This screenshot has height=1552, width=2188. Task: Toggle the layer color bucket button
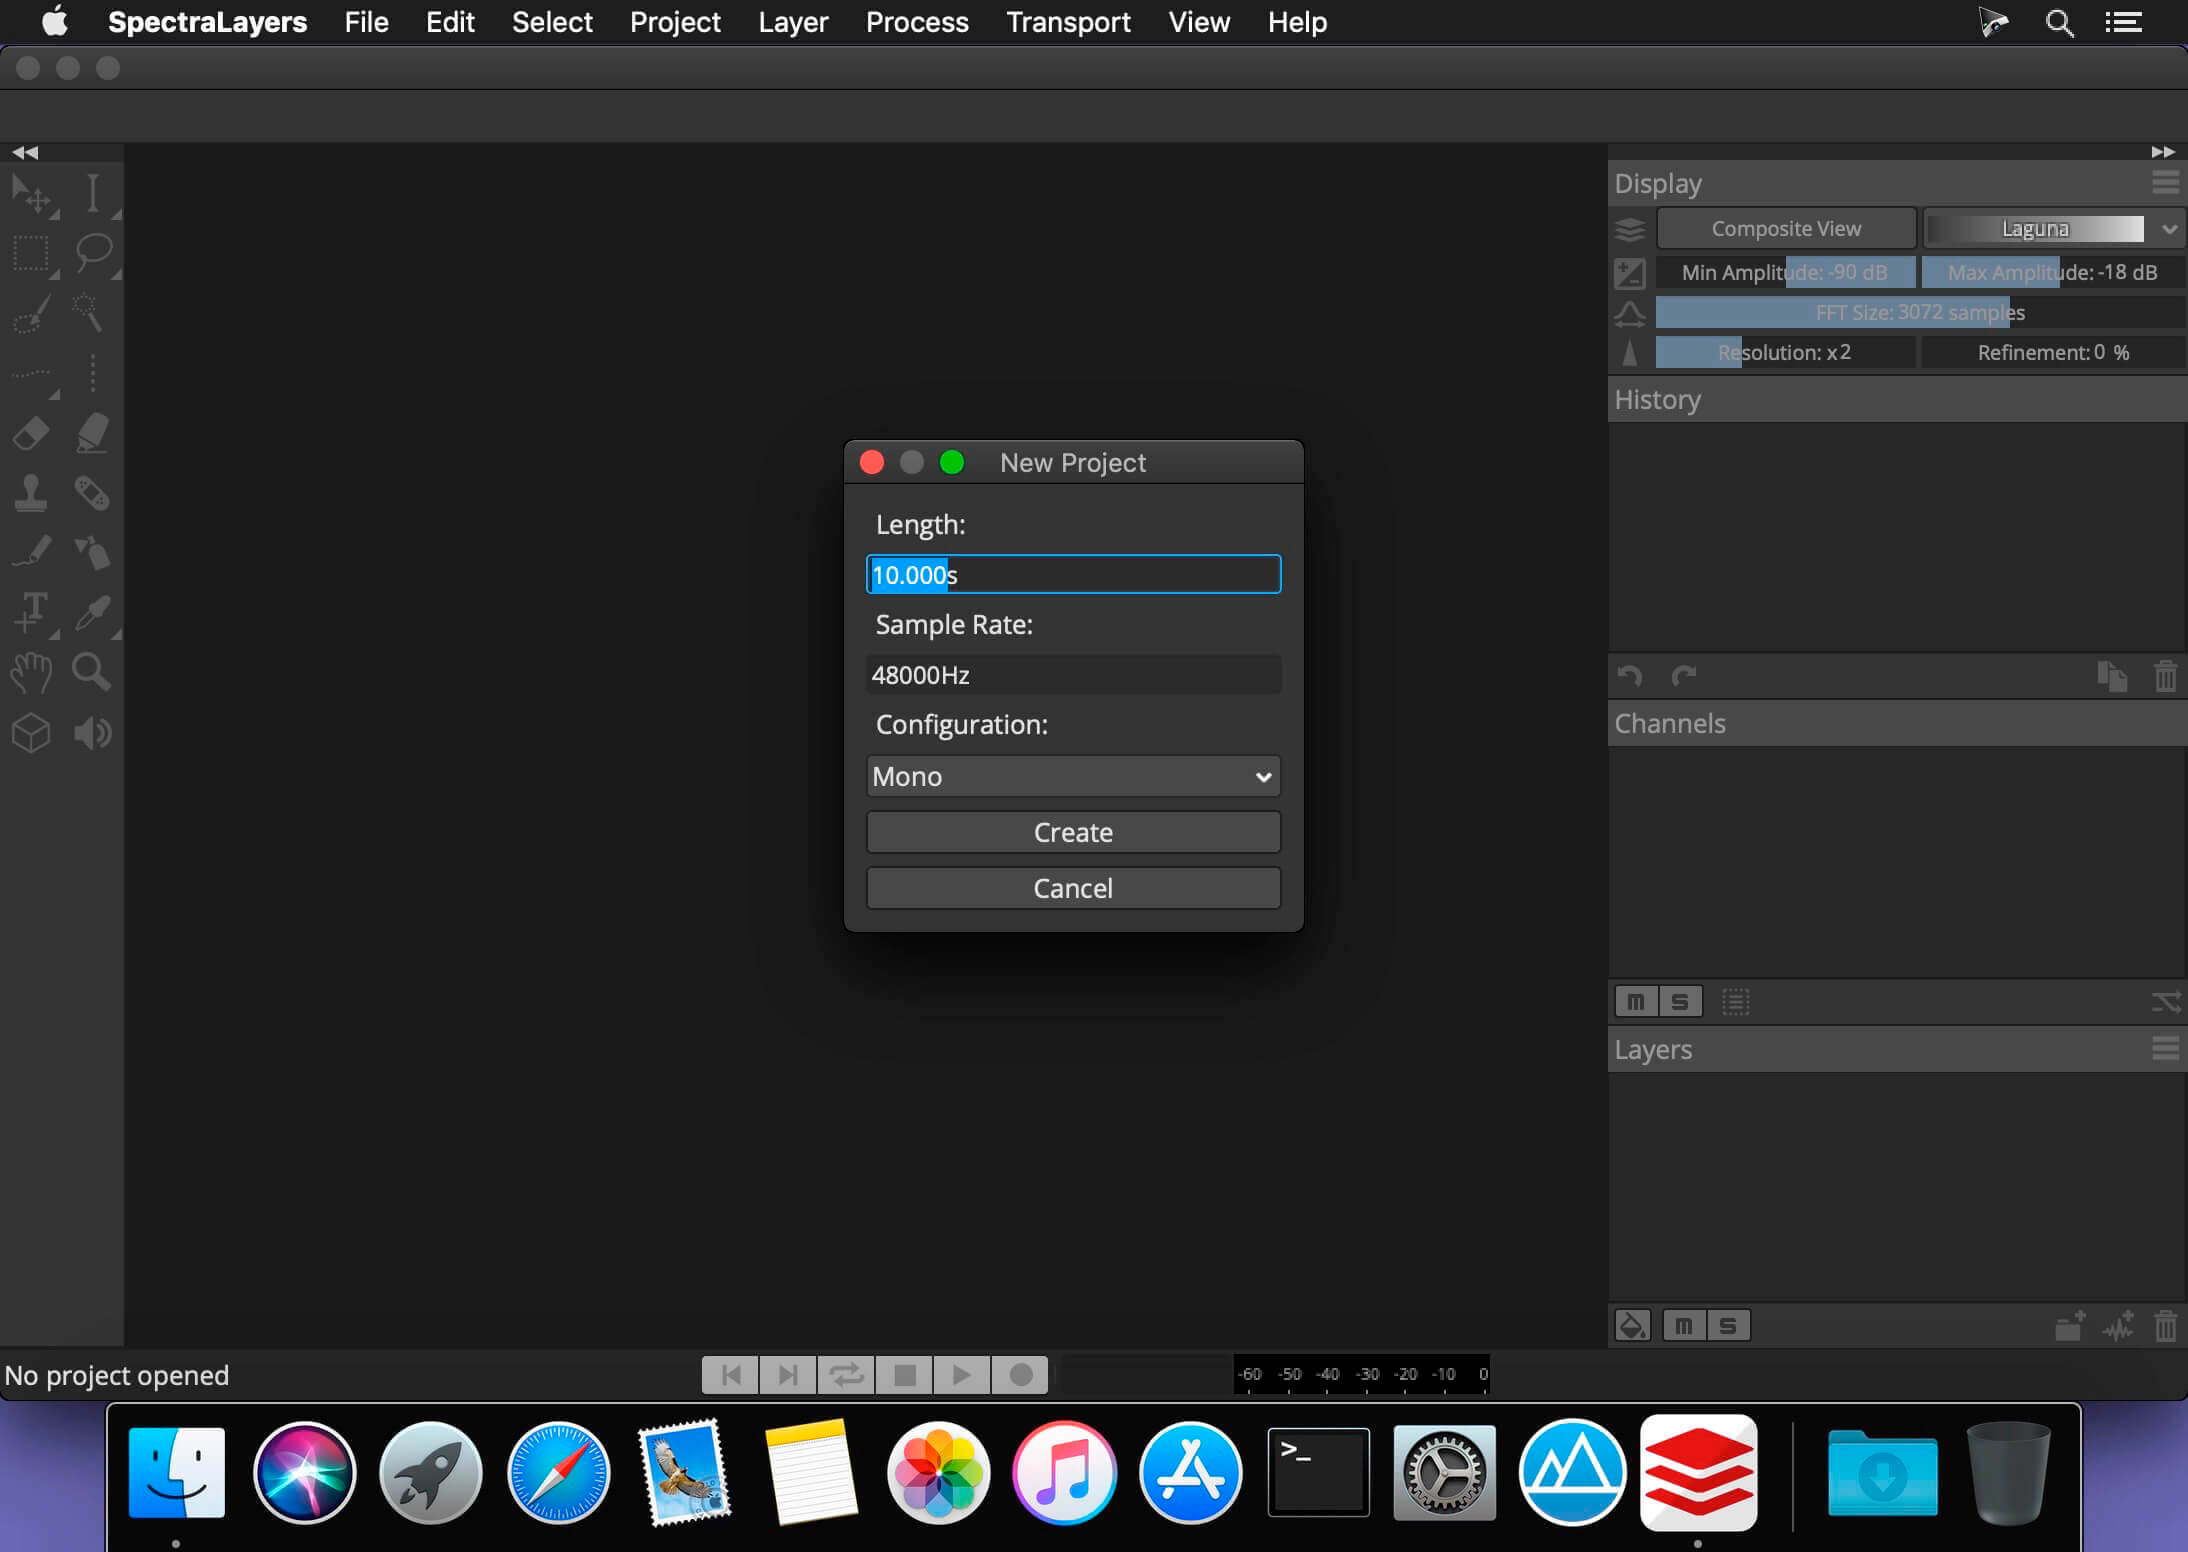pos(1633,1326)
